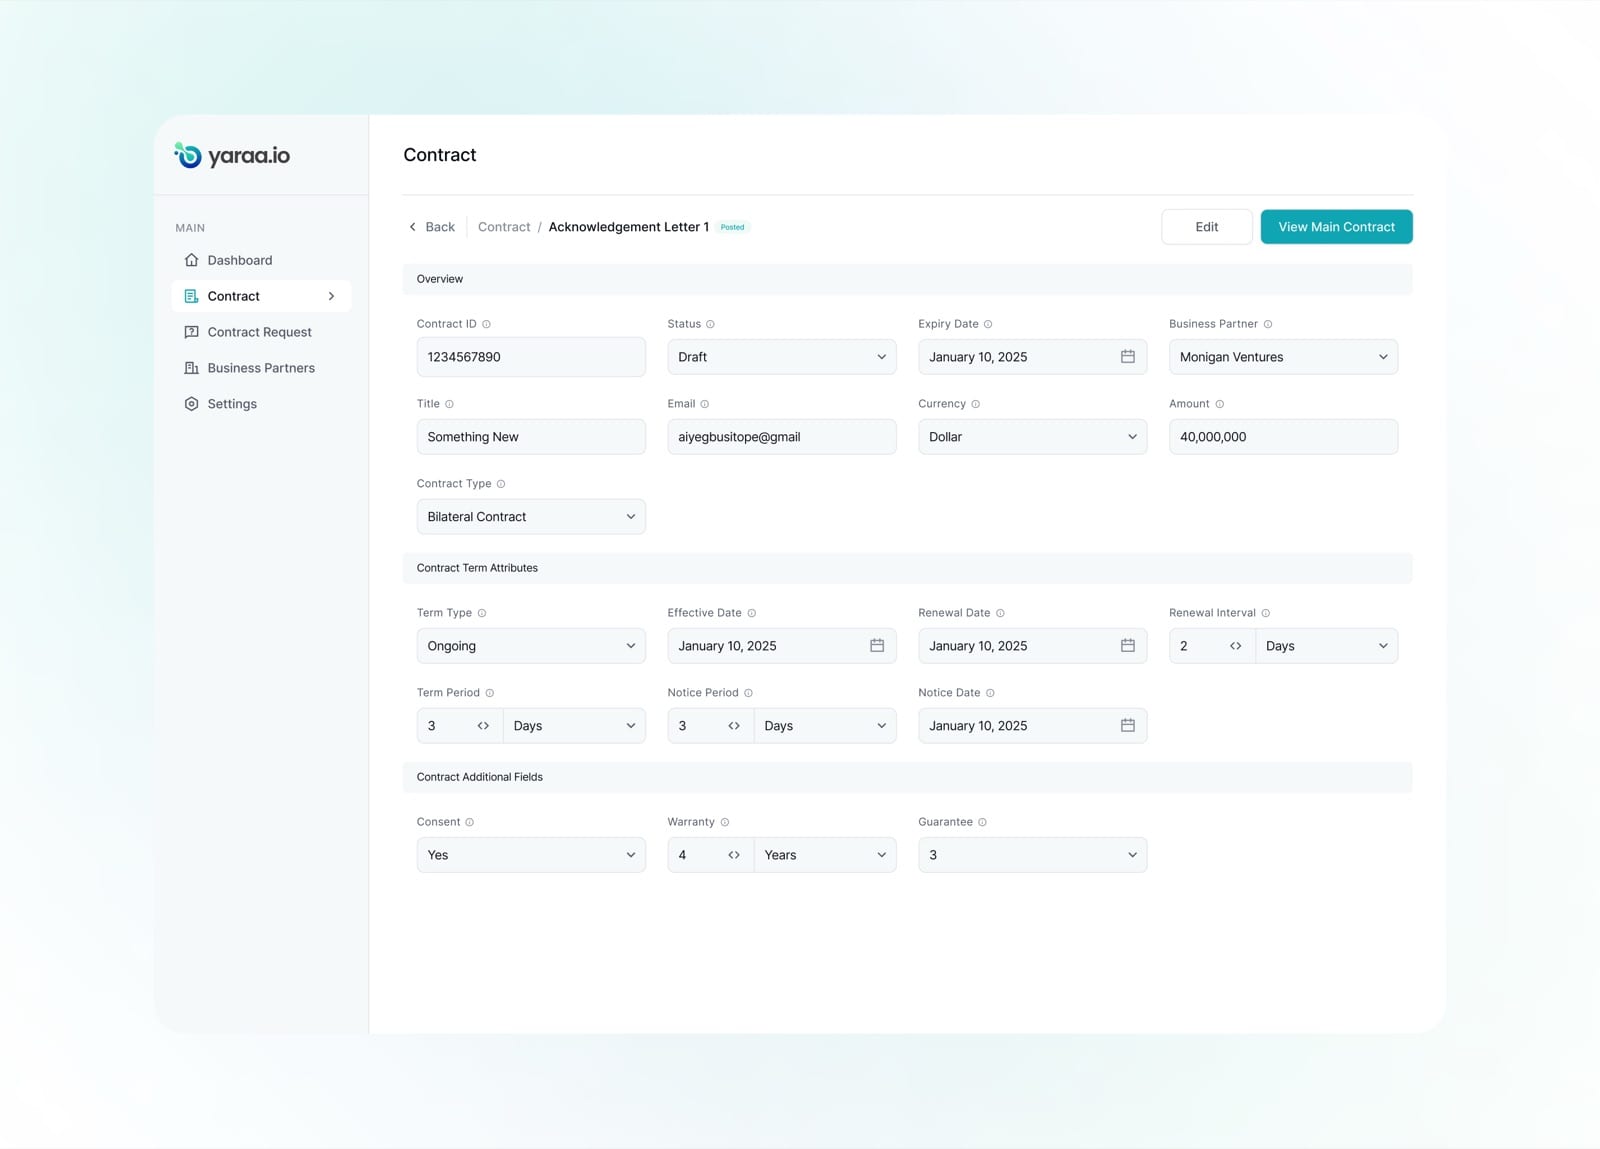Adjust the Warranty number stepper
The width and height of the screenshot is (1600, 1149).
coord(734,855)
